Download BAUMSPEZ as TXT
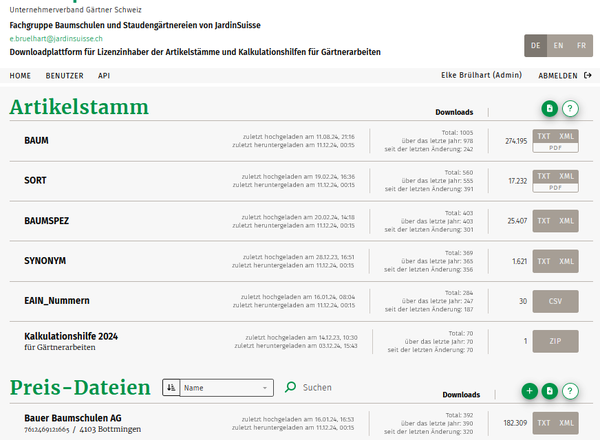 pyautogui.click(x=544, y=221)
